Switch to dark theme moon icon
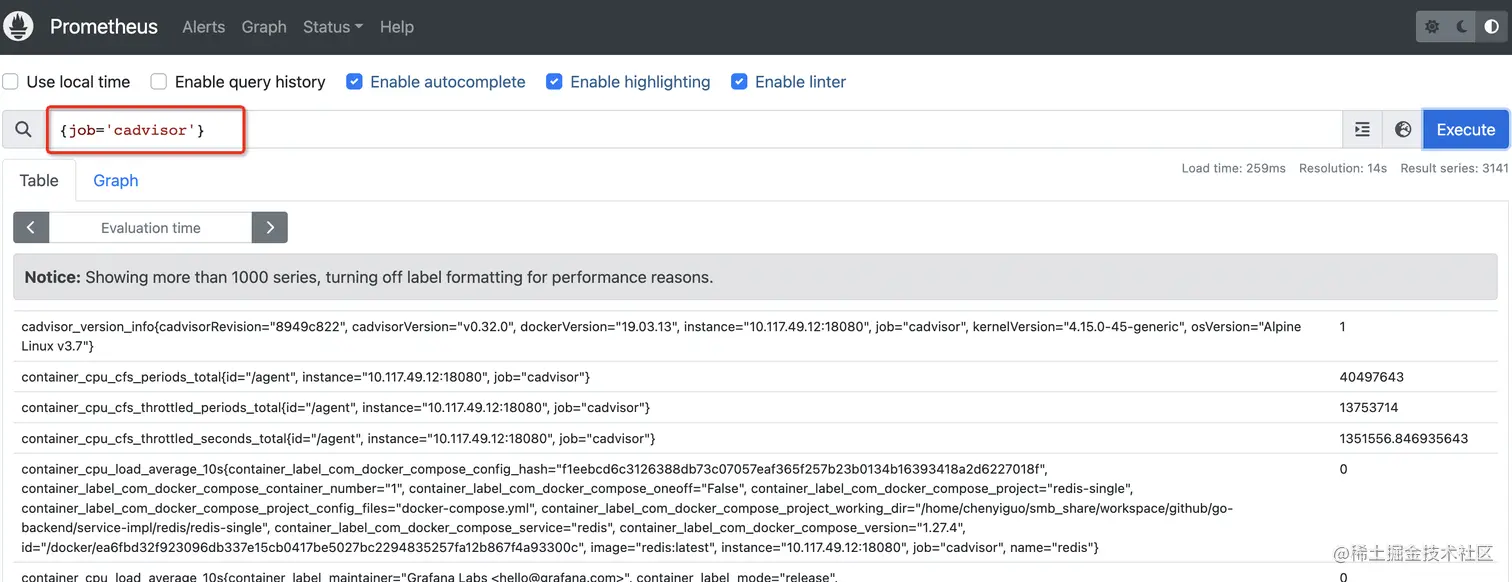Image resolution: width=1512 pixels, height=582 pixels. point(1462,27)
